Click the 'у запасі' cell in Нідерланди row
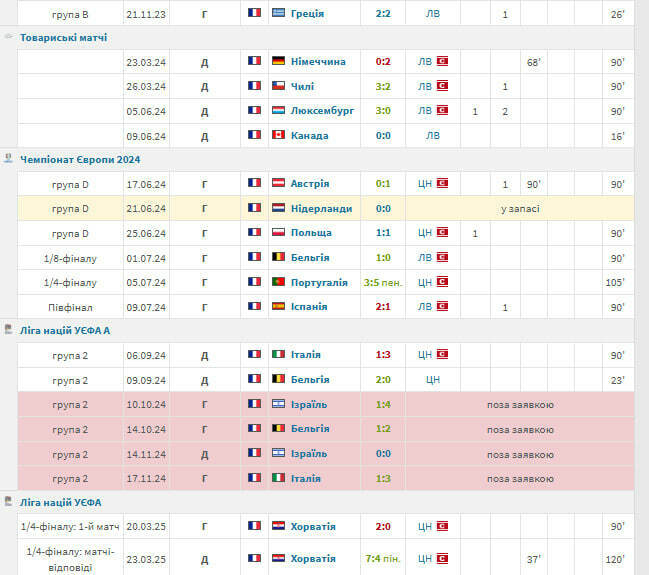 (519, 208)
